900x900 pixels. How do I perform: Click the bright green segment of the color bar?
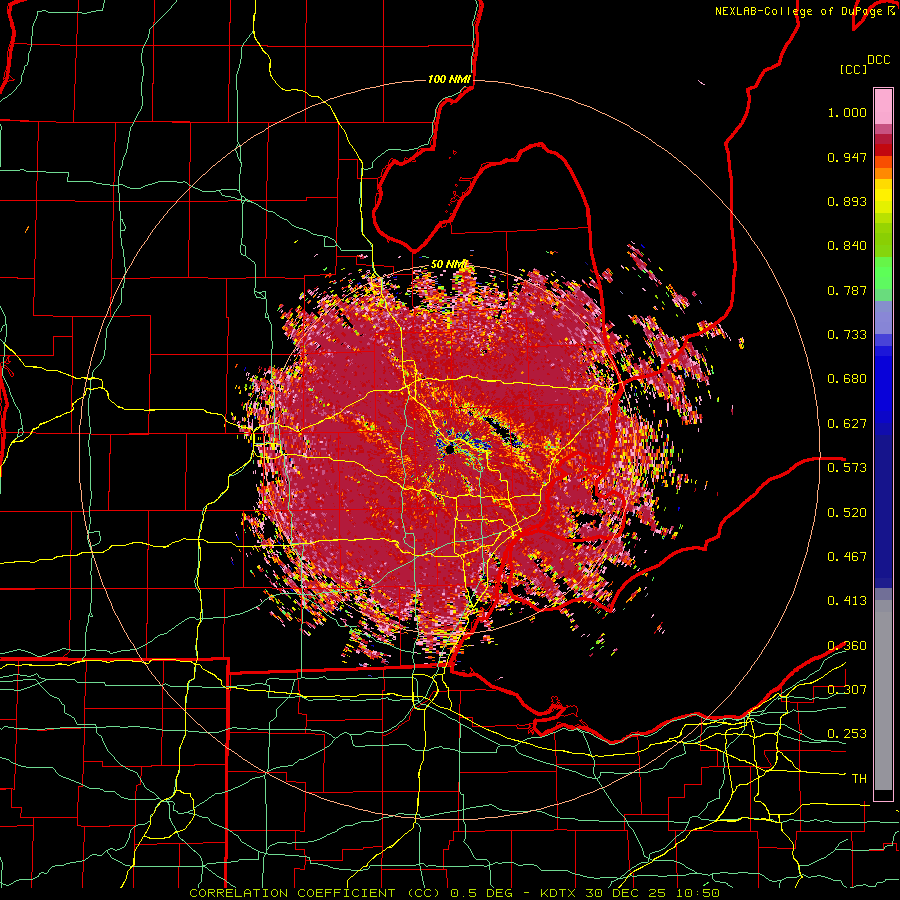[x=883, y=273]
